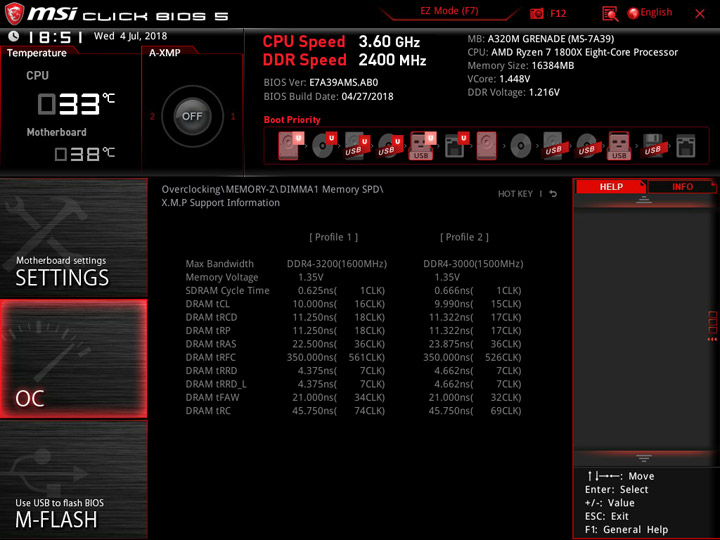This screenshot has width=720, height=540.
Task: Click DDR4-3000(1500MHz) value
Action: pos(473,264)
